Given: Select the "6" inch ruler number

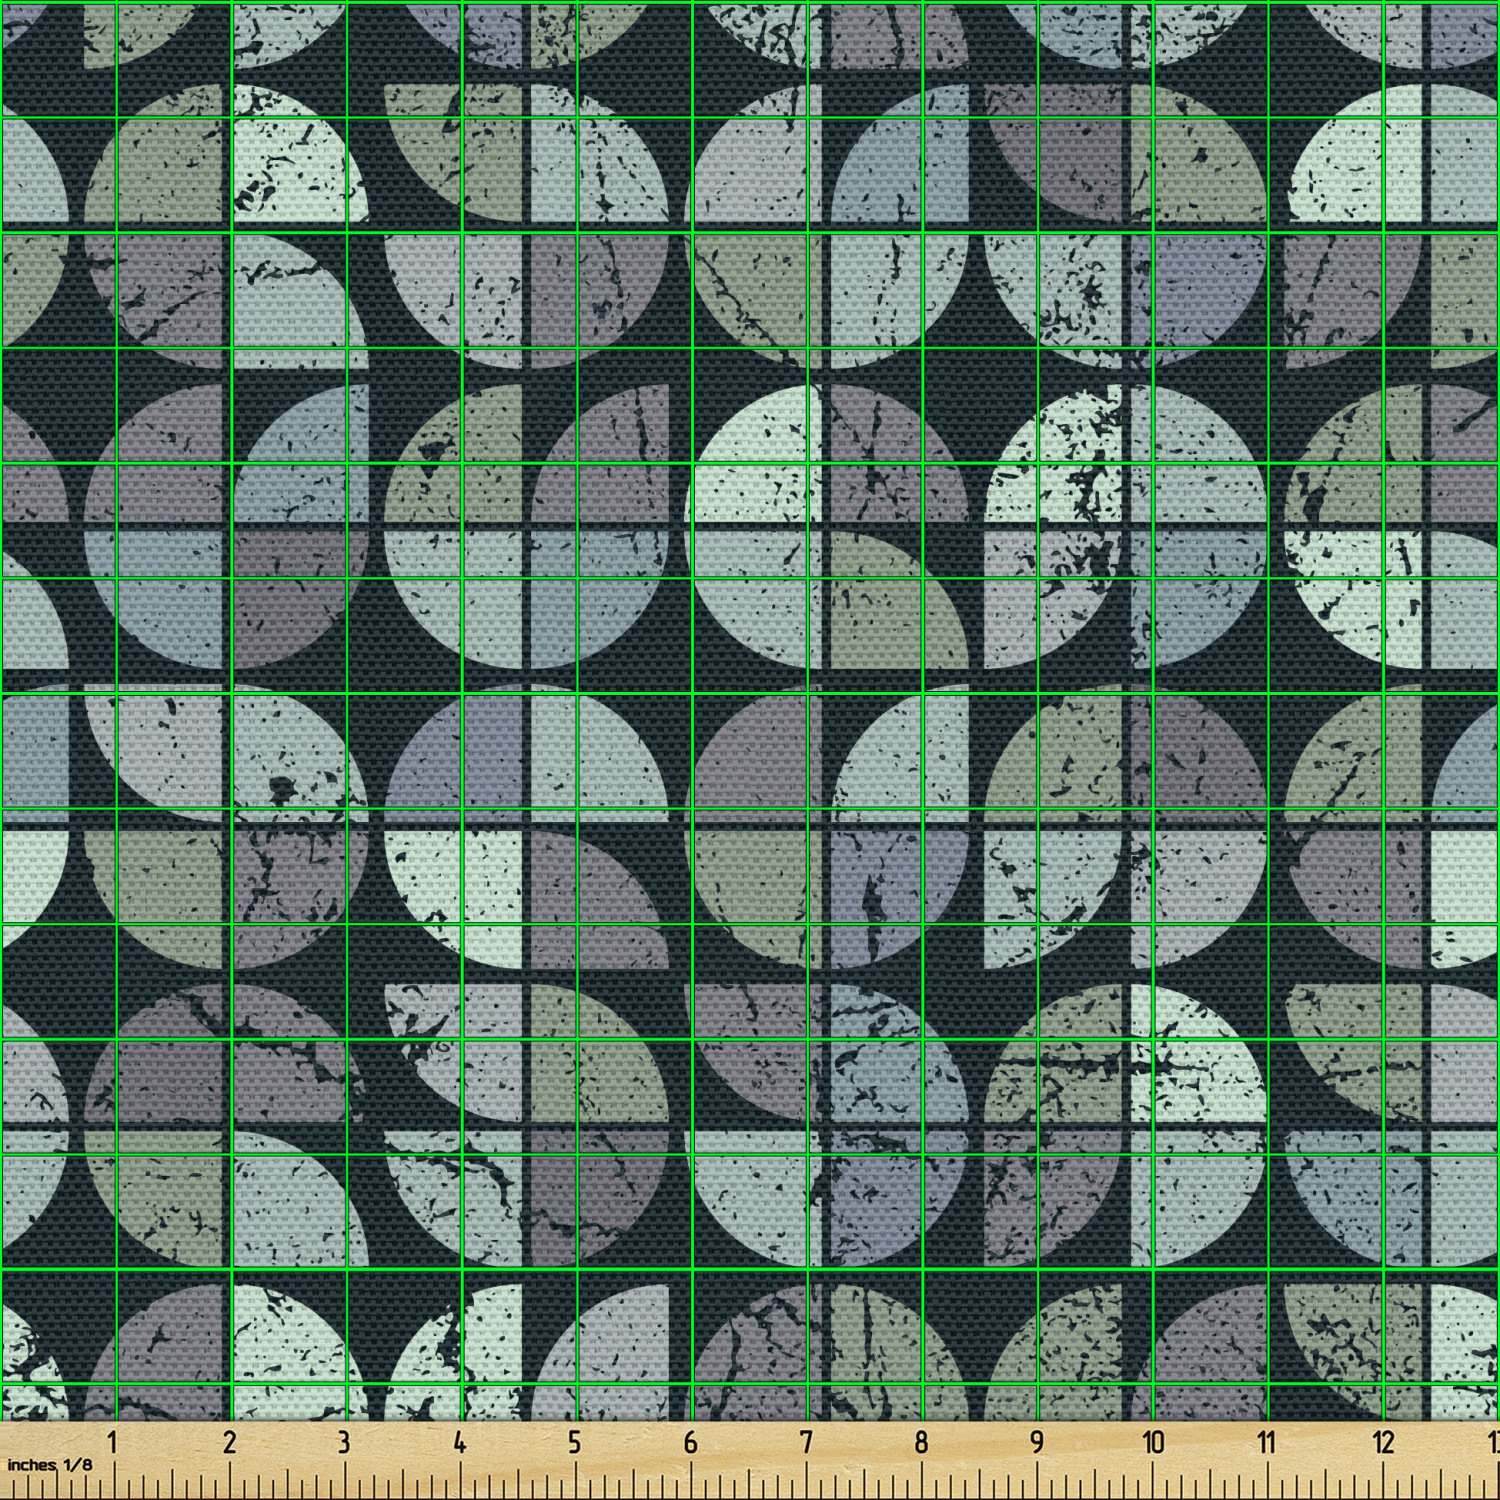Looking at the screenshot, I should pos(690,1442).
